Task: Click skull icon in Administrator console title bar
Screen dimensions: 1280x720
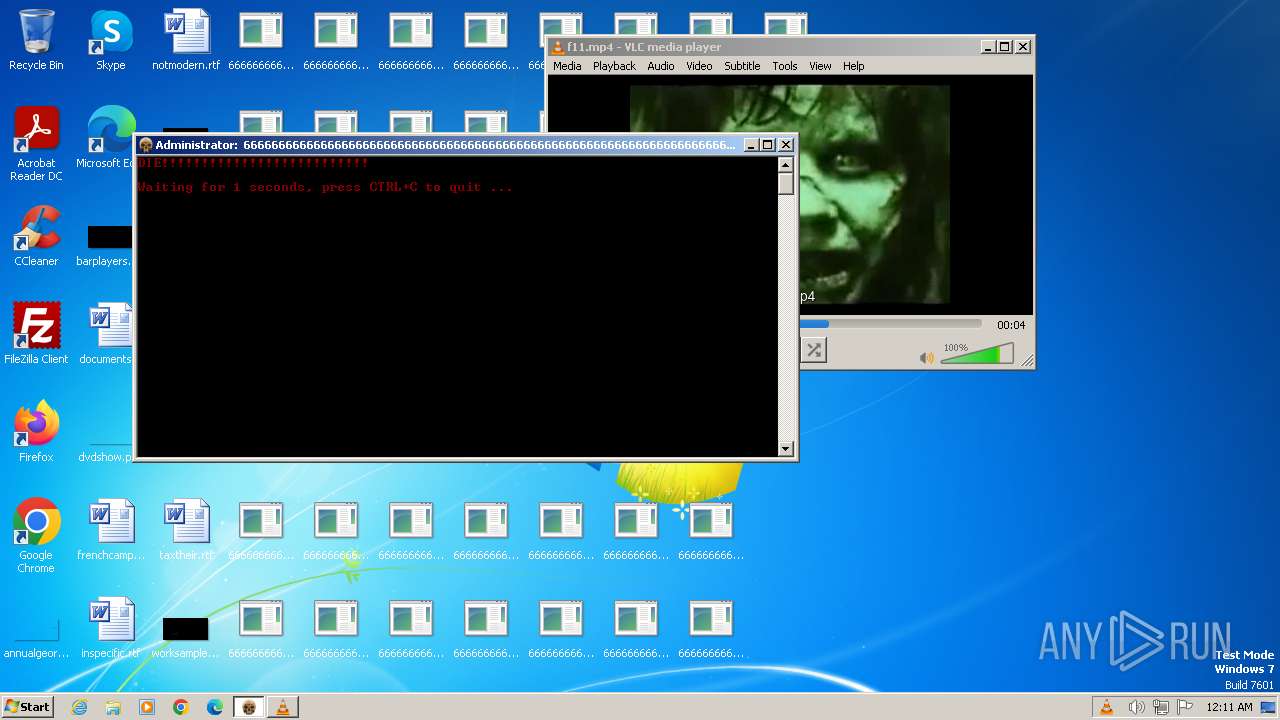Action: click(145, 145)
